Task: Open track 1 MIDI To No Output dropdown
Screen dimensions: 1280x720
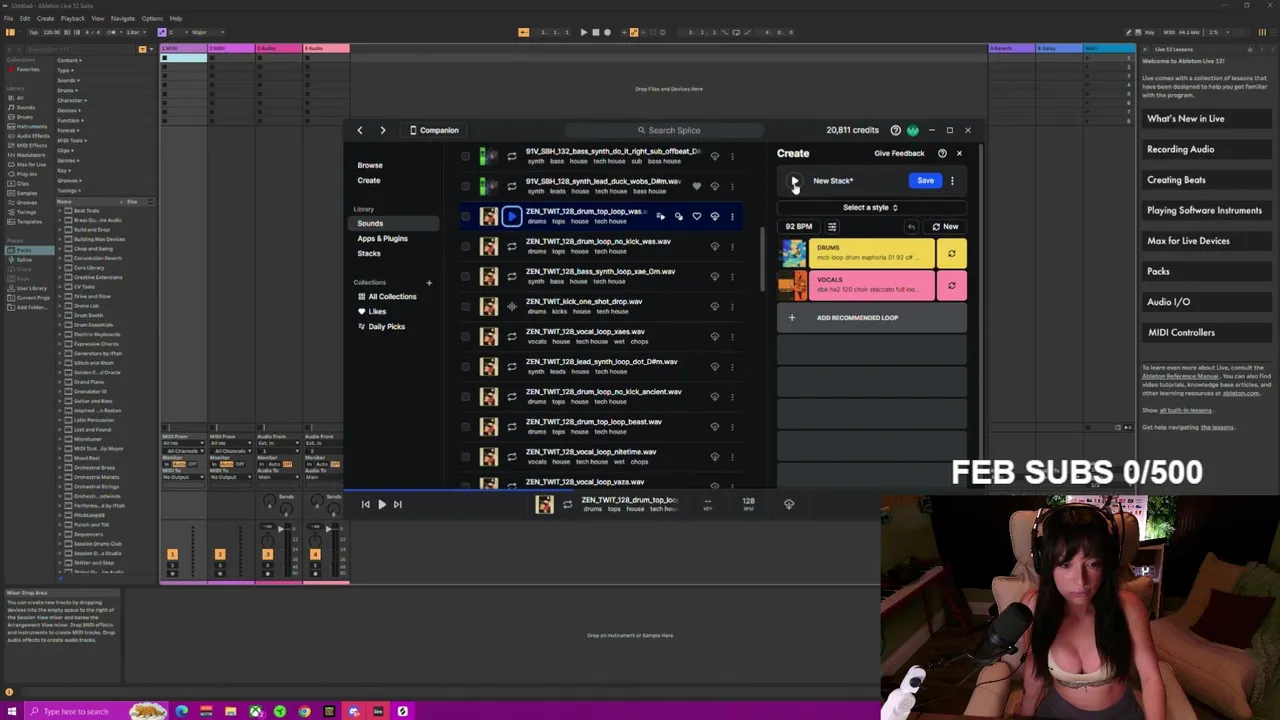Action: point(183,477)
